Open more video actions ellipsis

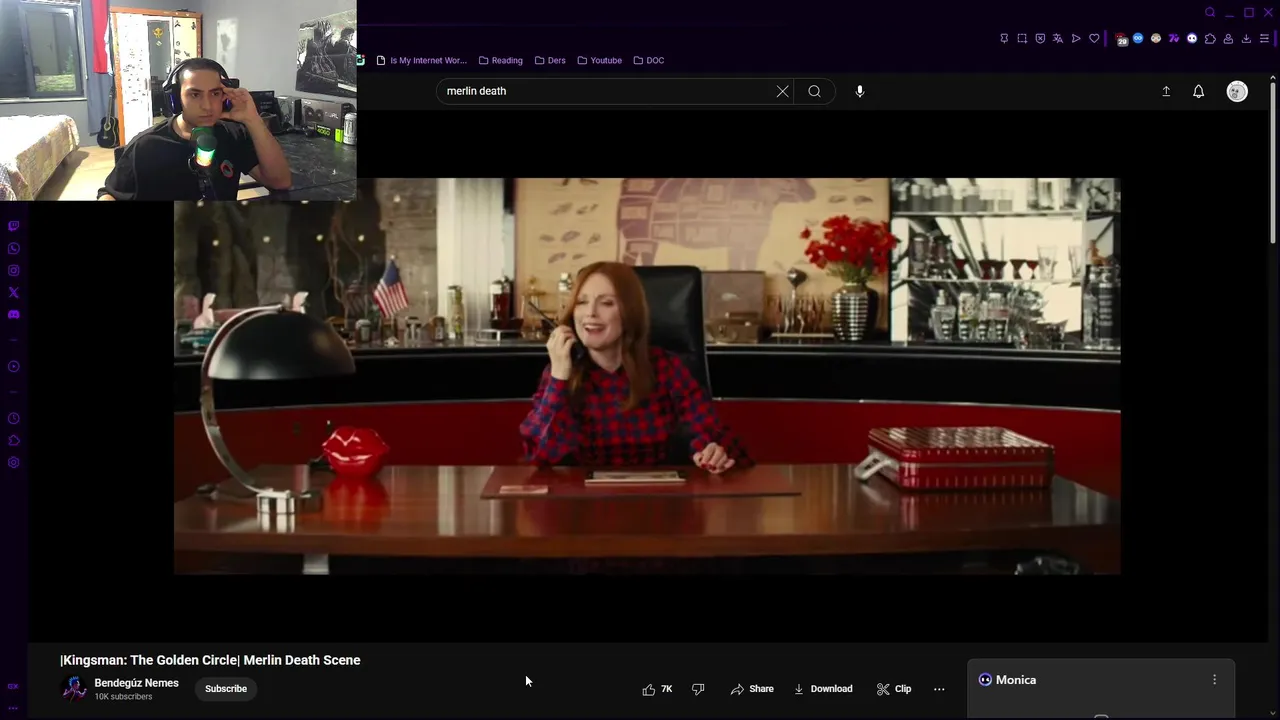939,689
